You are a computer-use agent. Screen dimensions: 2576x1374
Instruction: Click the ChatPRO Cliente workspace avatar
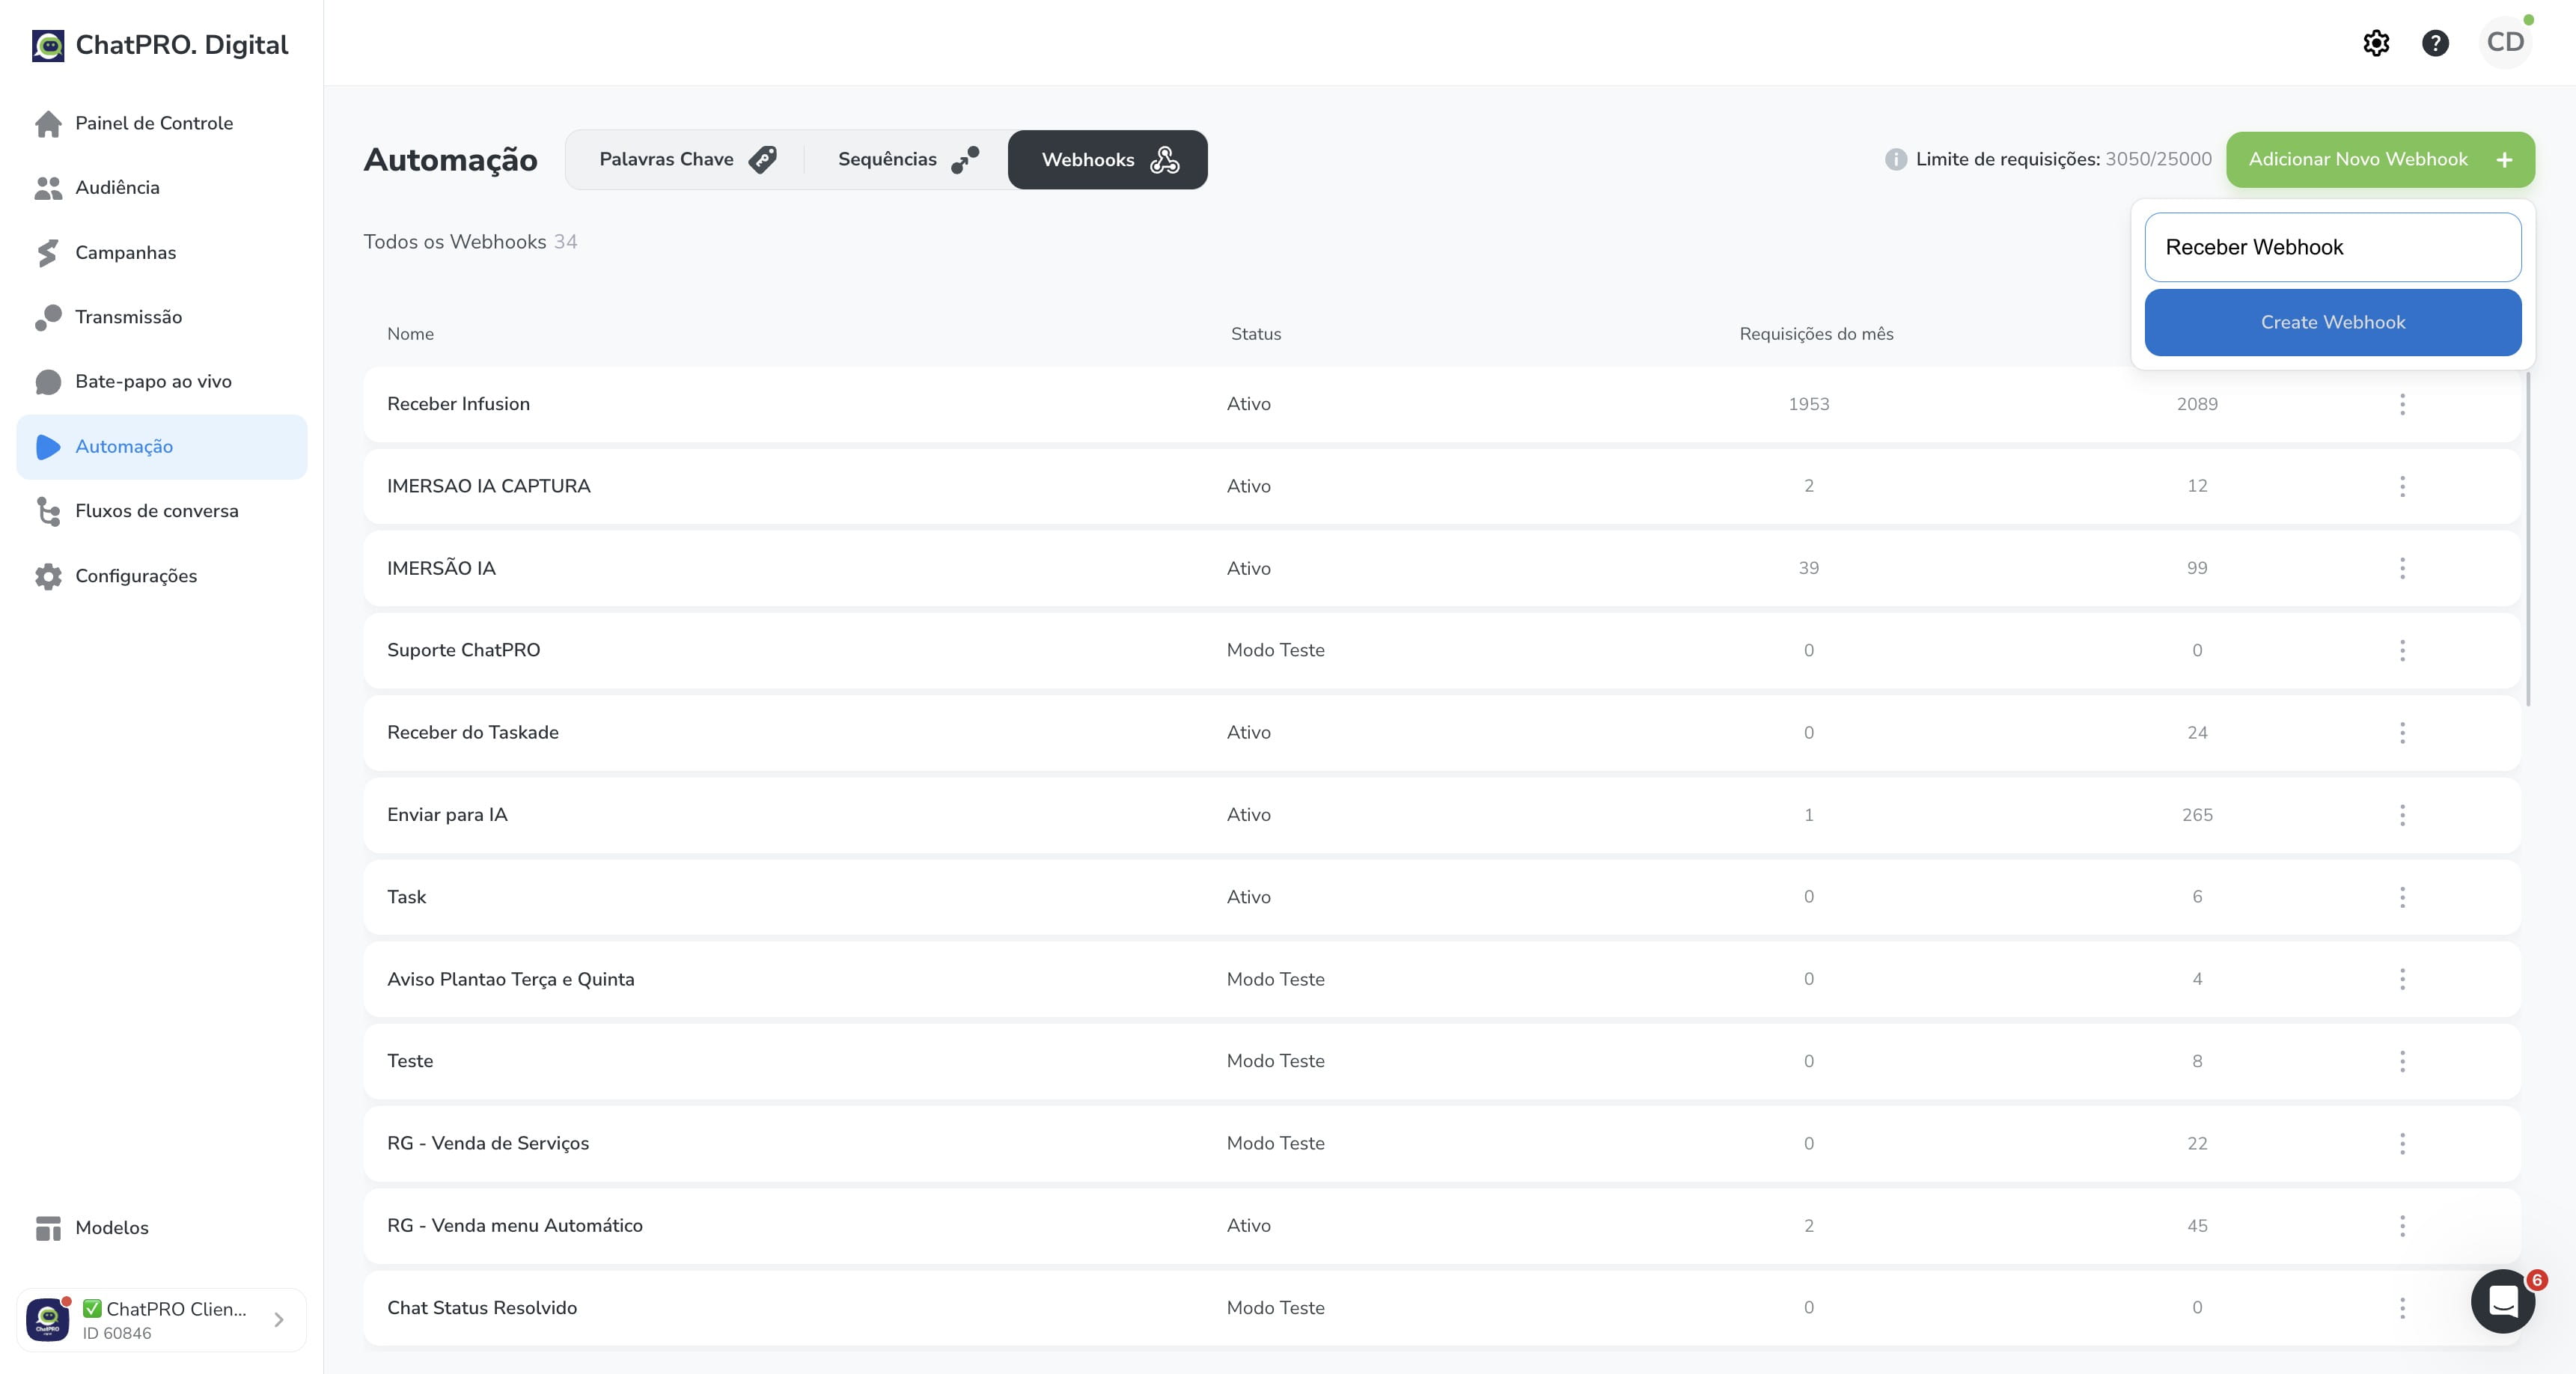click(47, 1320)
